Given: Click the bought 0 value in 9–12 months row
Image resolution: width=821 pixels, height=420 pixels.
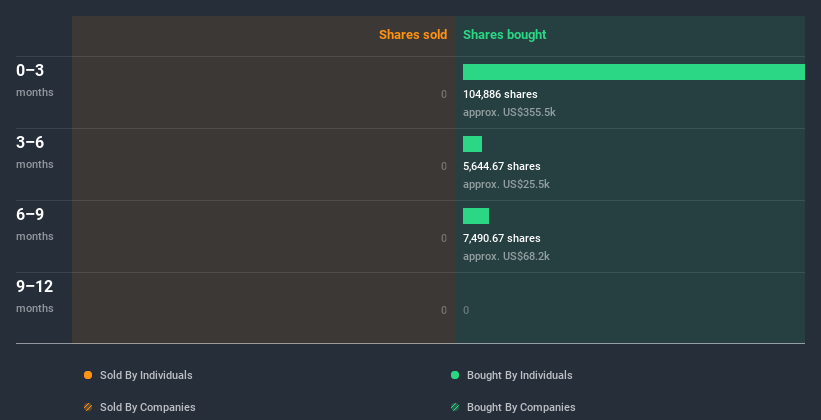Looking at the screenshot, I should 466,310.
